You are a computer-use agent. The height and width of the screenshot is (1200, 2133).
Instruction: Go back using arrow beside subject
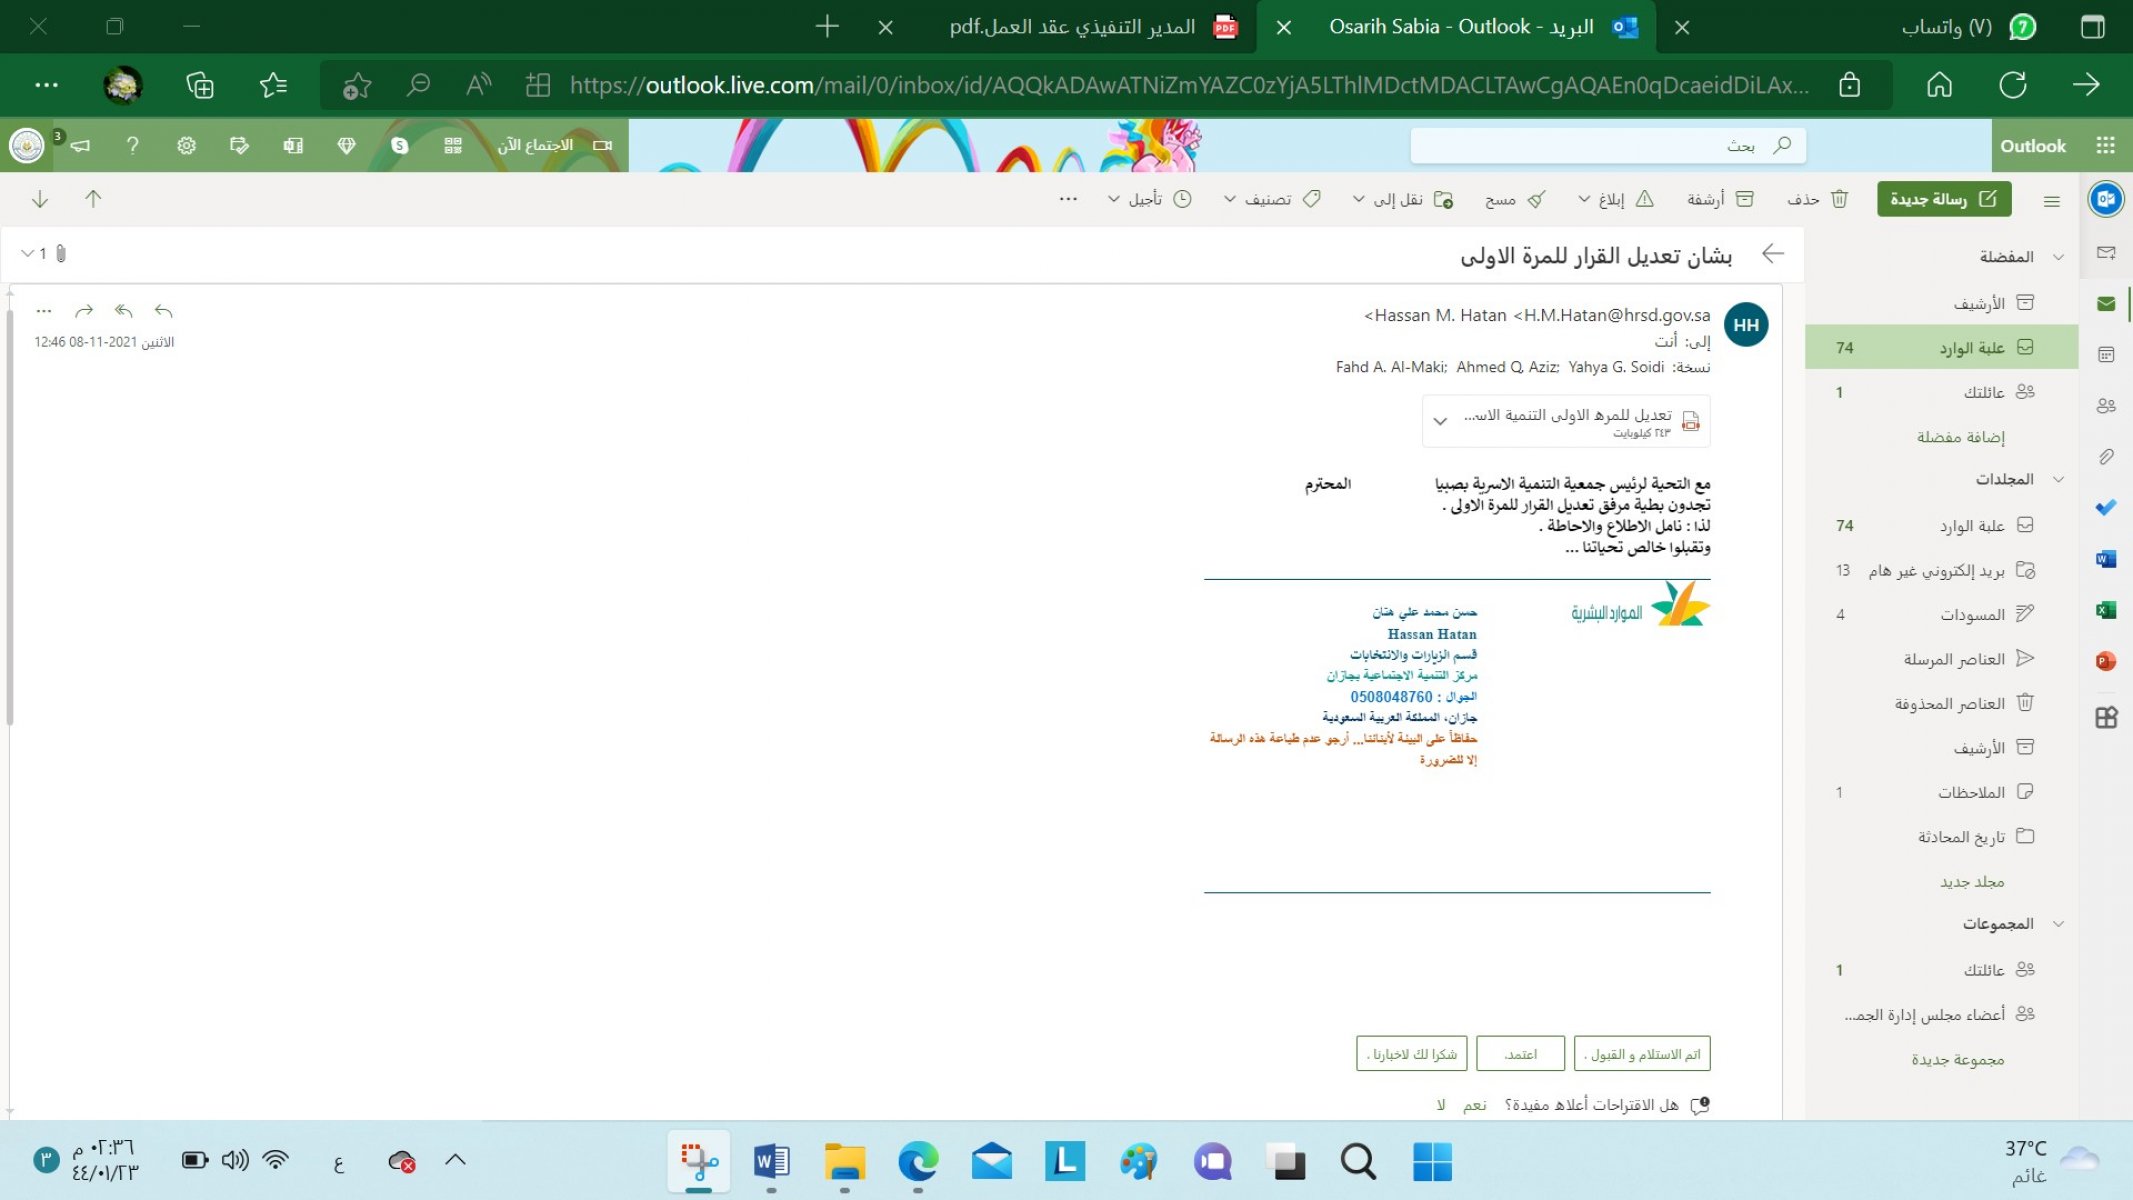(1772, 254)
